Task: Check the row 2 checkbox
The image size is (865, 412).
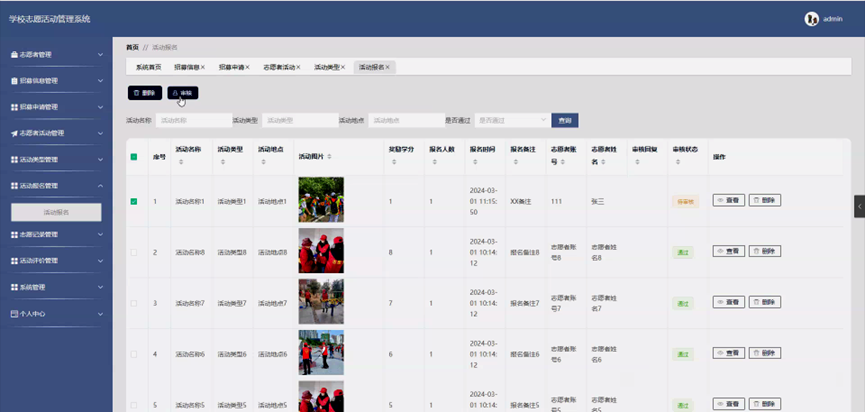Action: 134,252
